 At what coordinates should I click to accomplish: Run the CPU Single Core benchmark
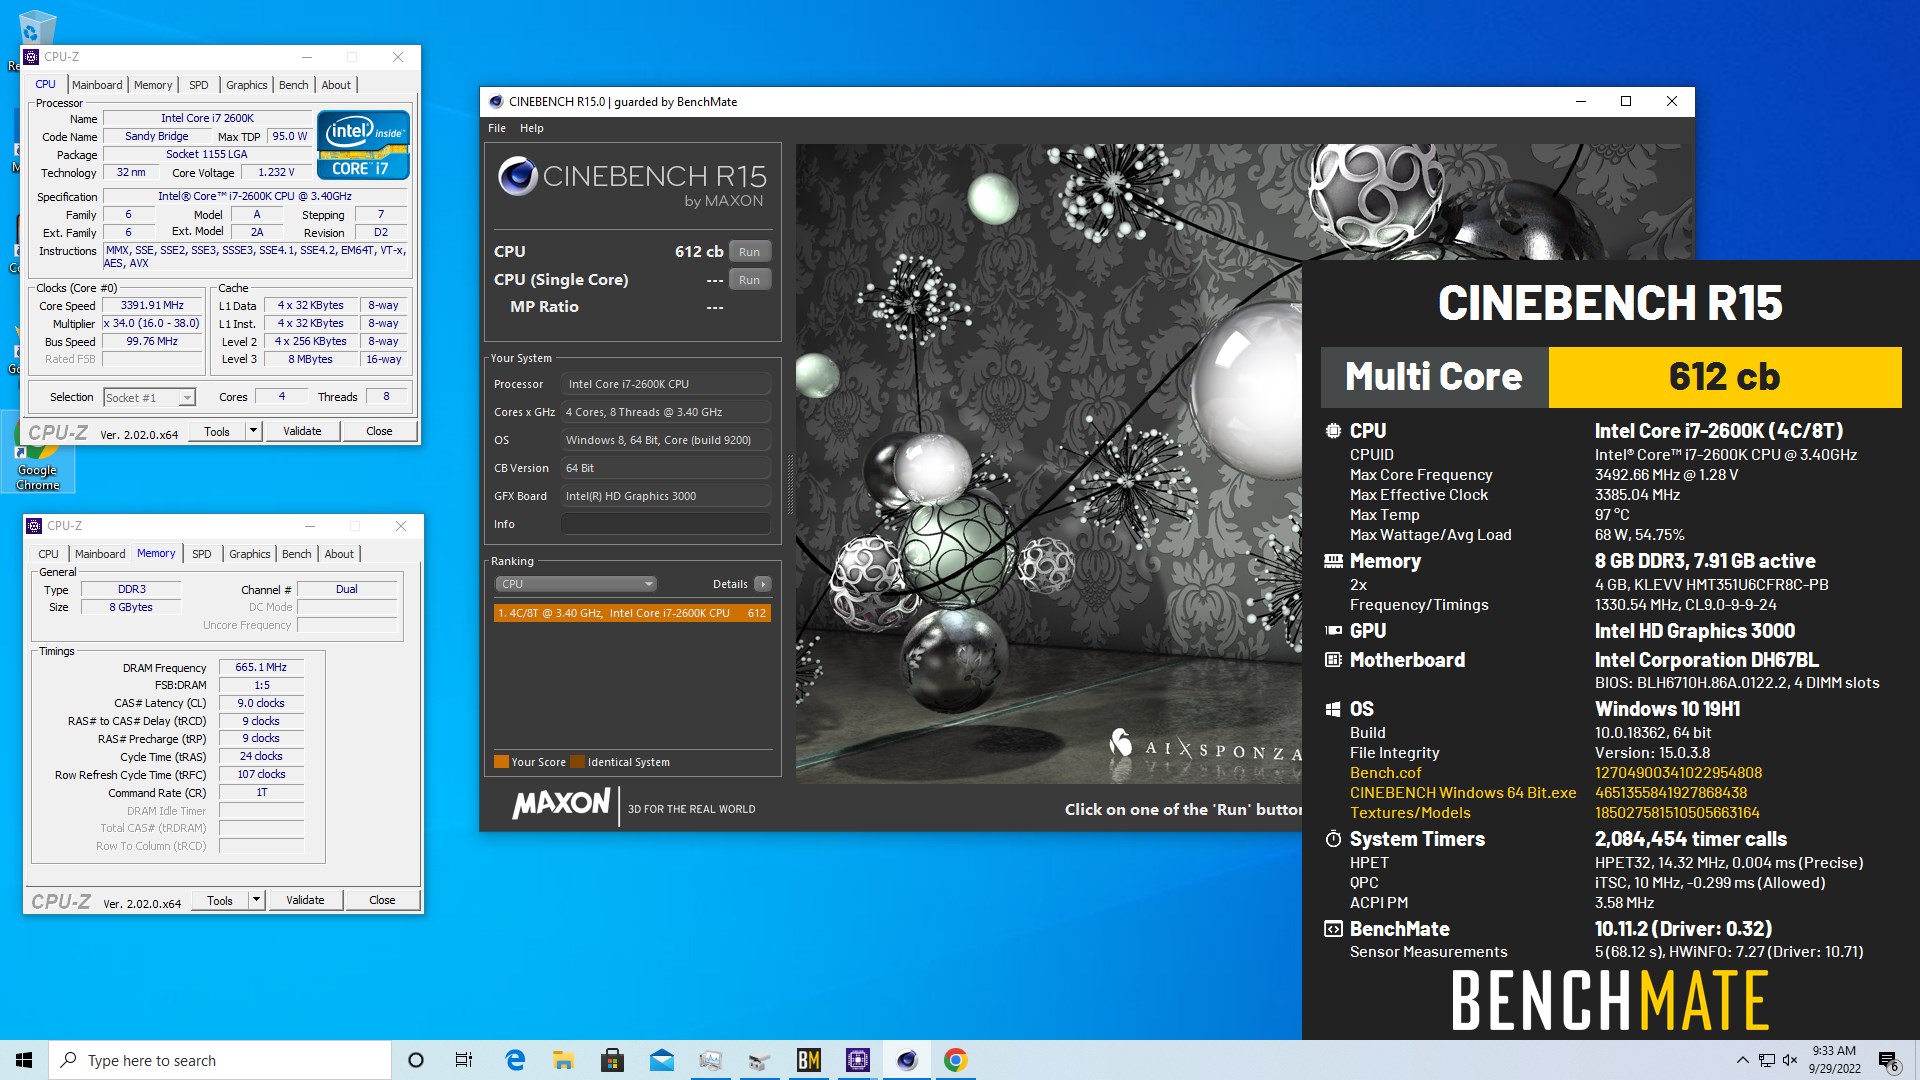pyautogui.click(x=749, y=280)
